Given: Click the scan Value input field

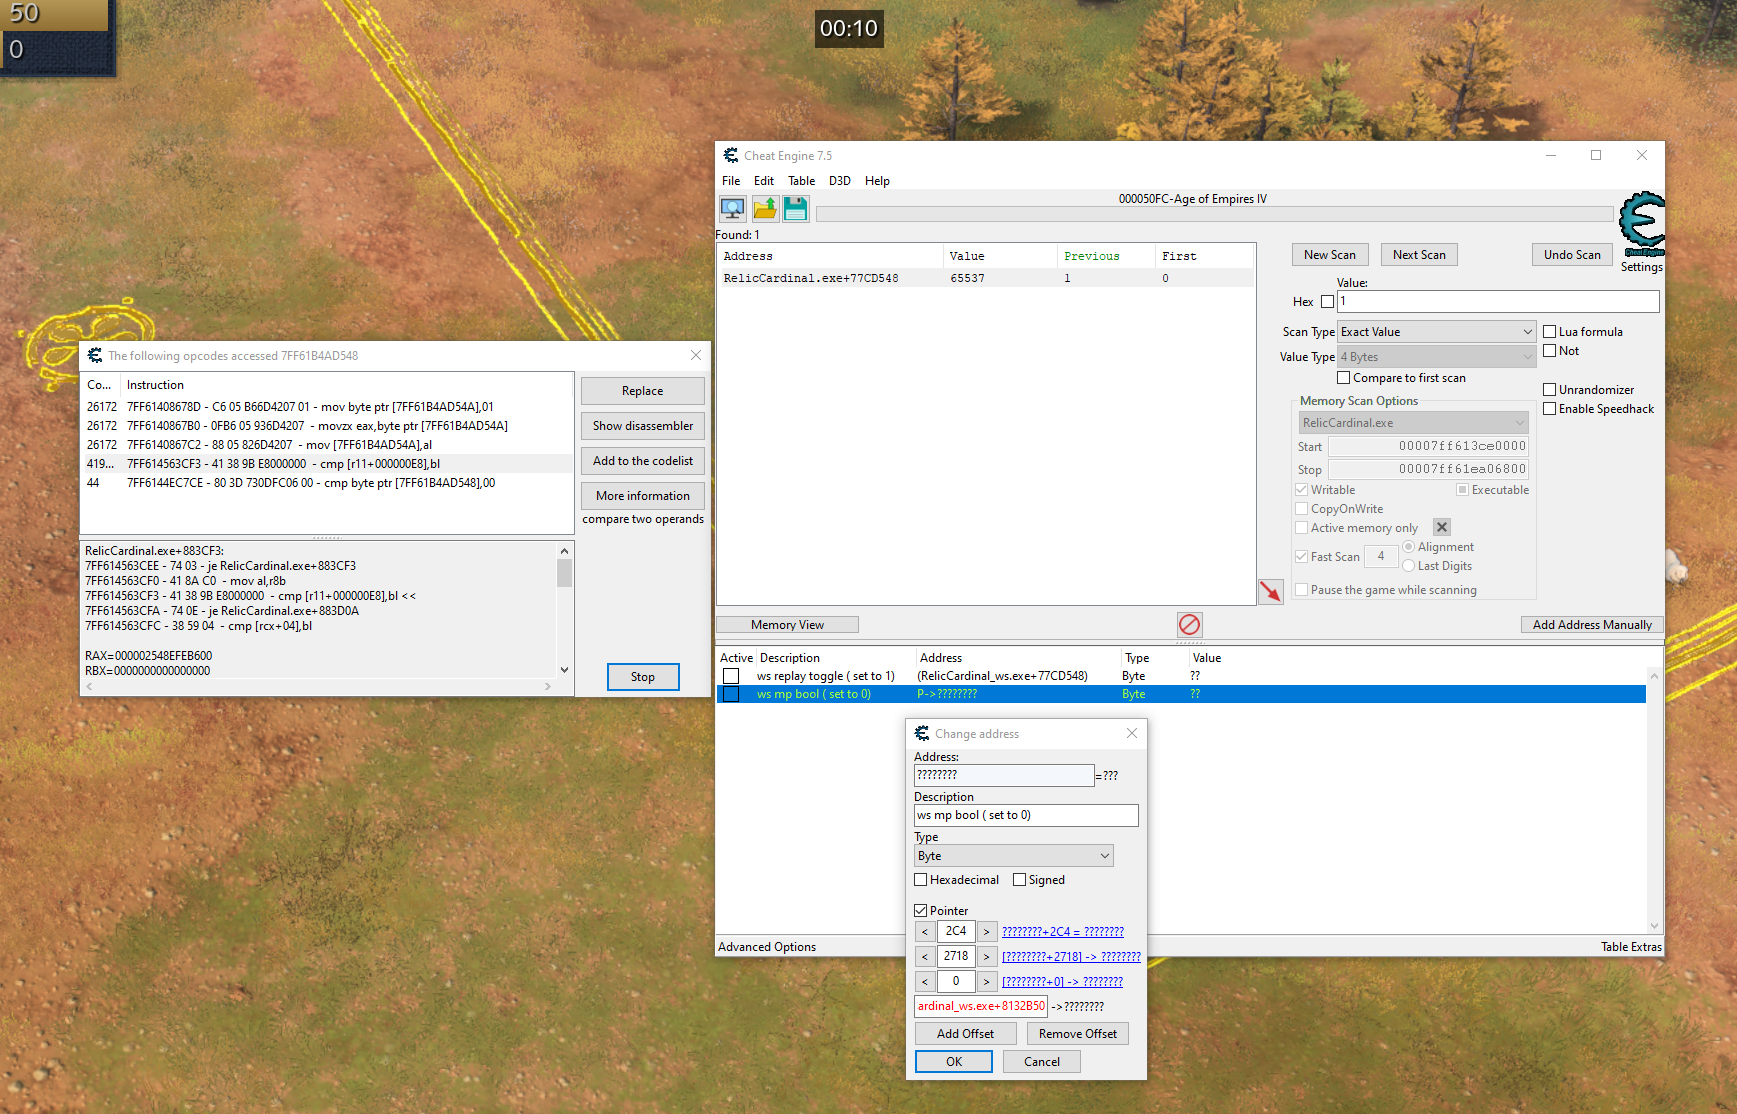Looking at the screenshot, I should [x=1498, y=301].
